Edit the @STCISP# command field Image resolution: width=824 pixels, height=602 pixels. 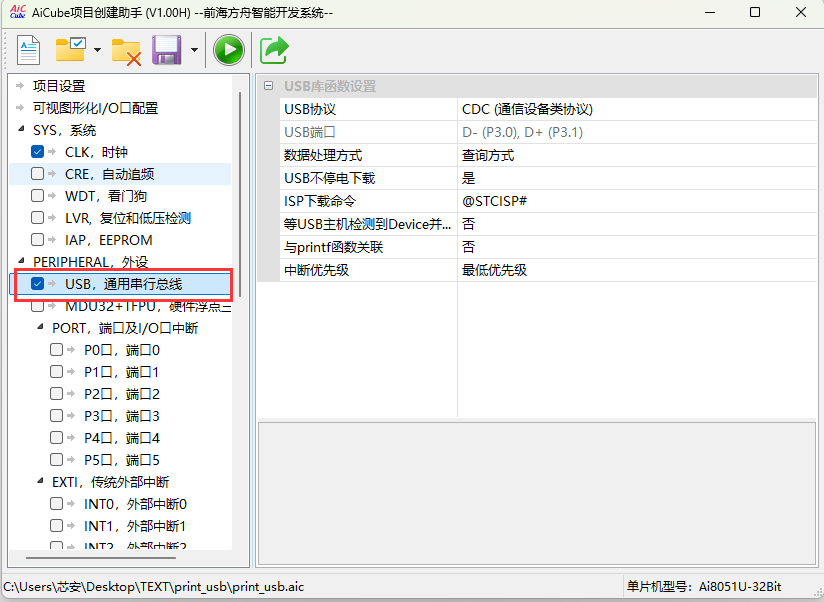click(x=494, y=201)
